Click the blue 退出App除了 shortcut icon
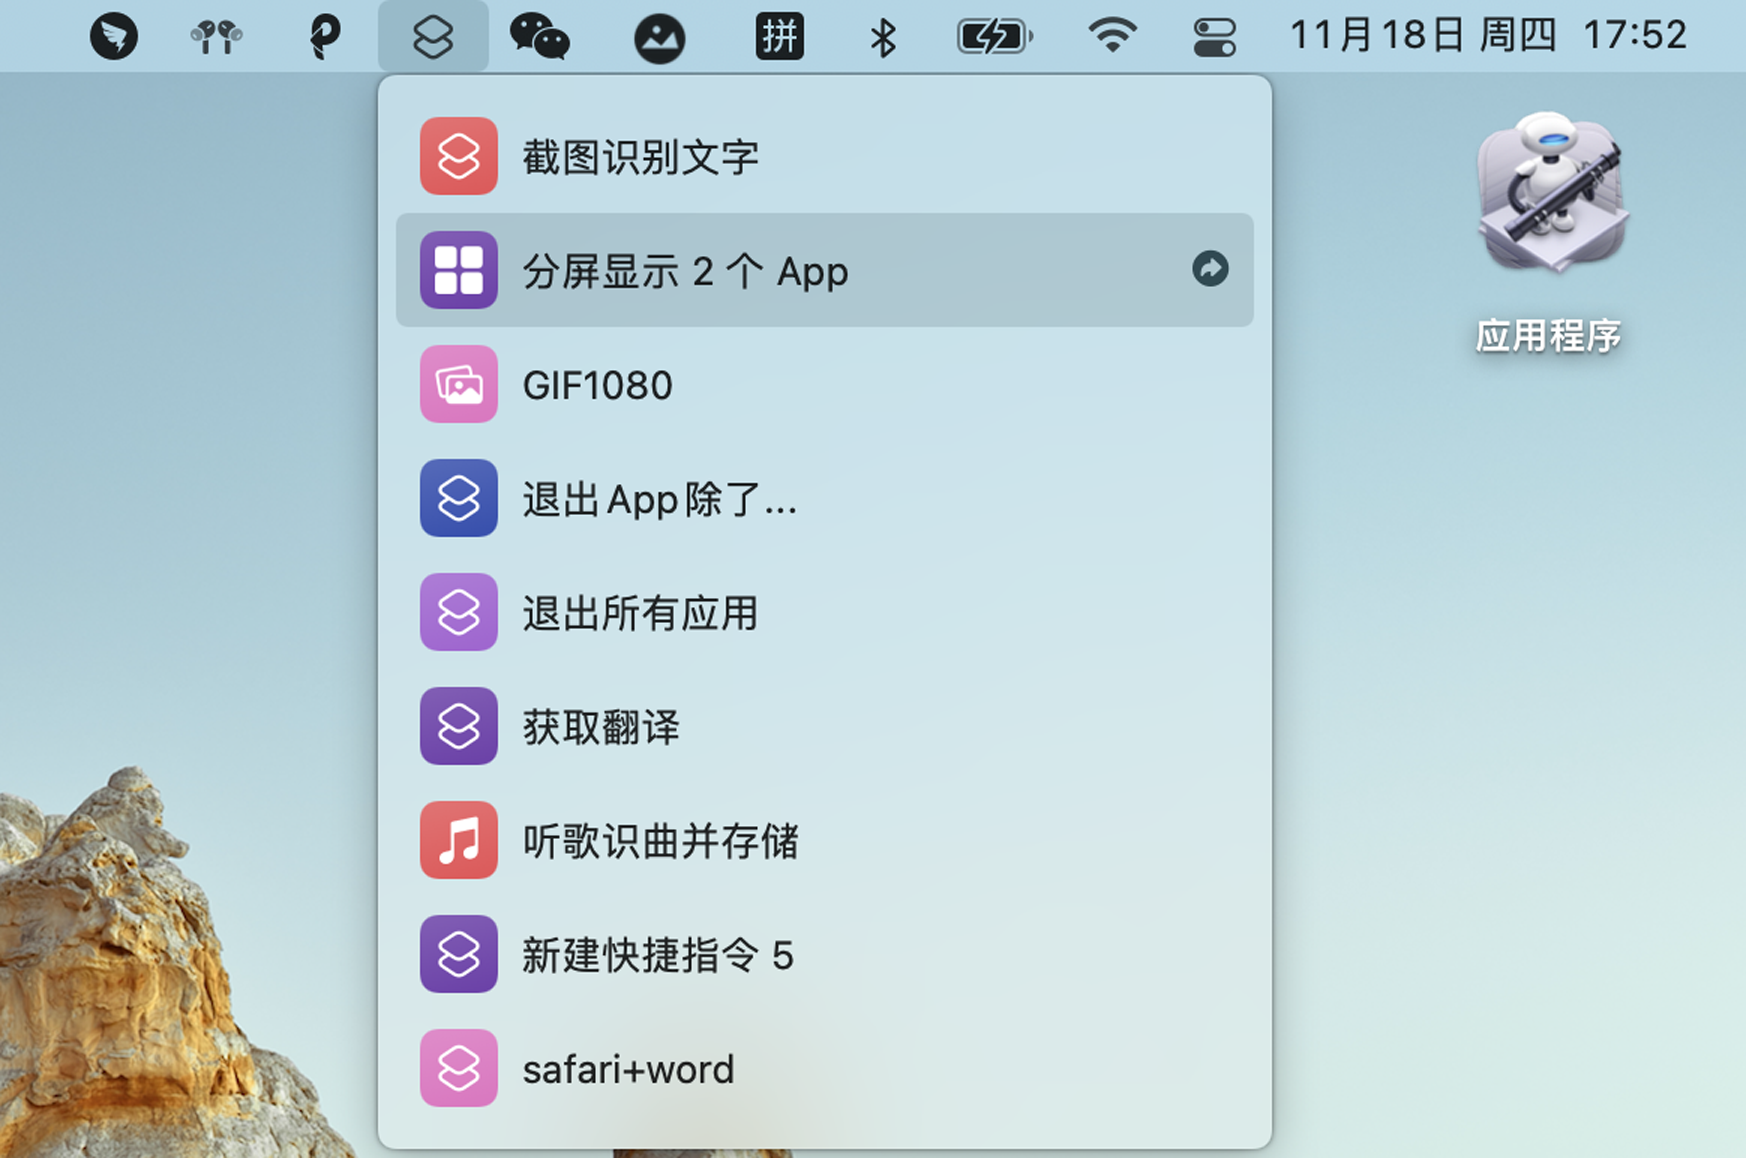Viewport: 1746px width, 1158px height. [x=458, y=499]
